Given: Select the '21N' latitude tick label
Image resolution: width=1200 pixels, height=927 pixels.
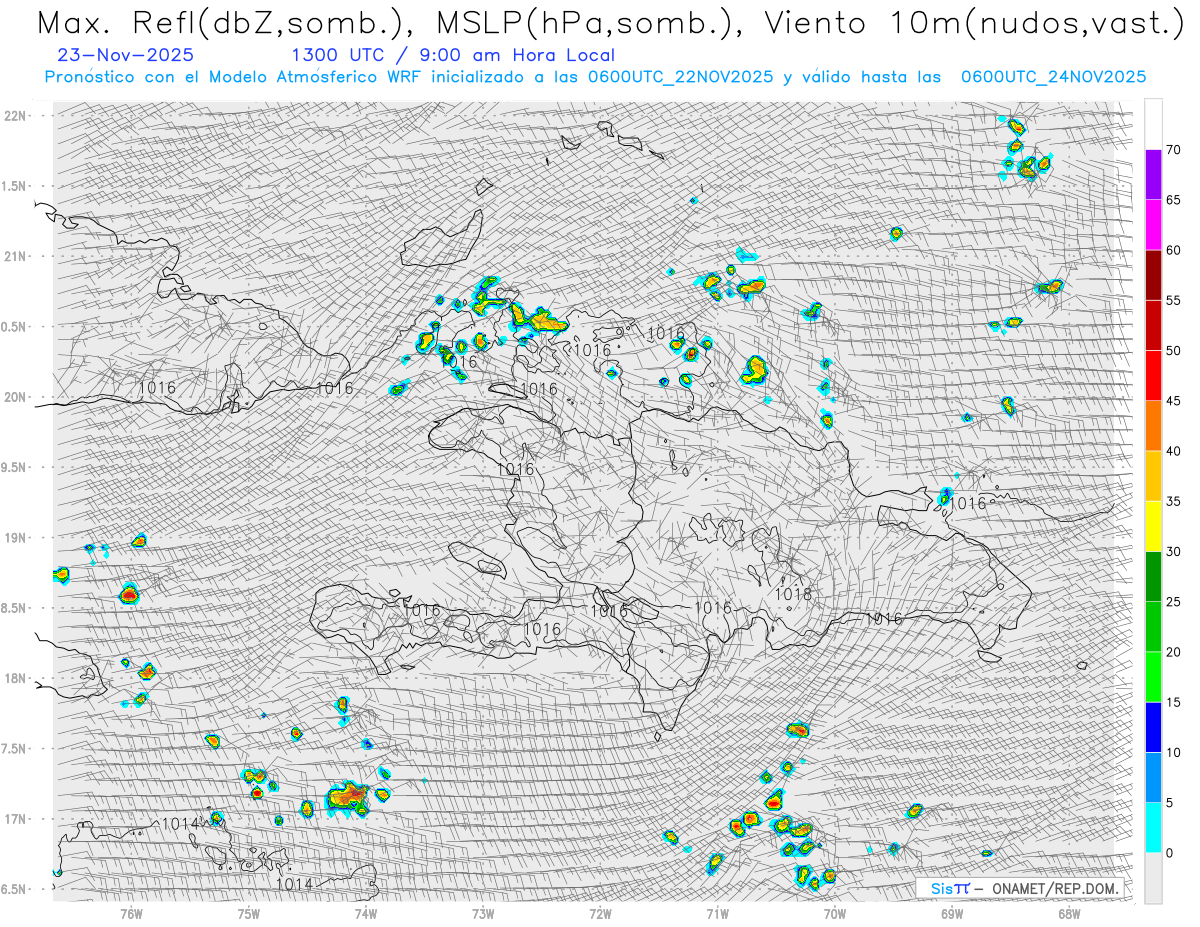Looking at the screenshot, I should [16, 256].
